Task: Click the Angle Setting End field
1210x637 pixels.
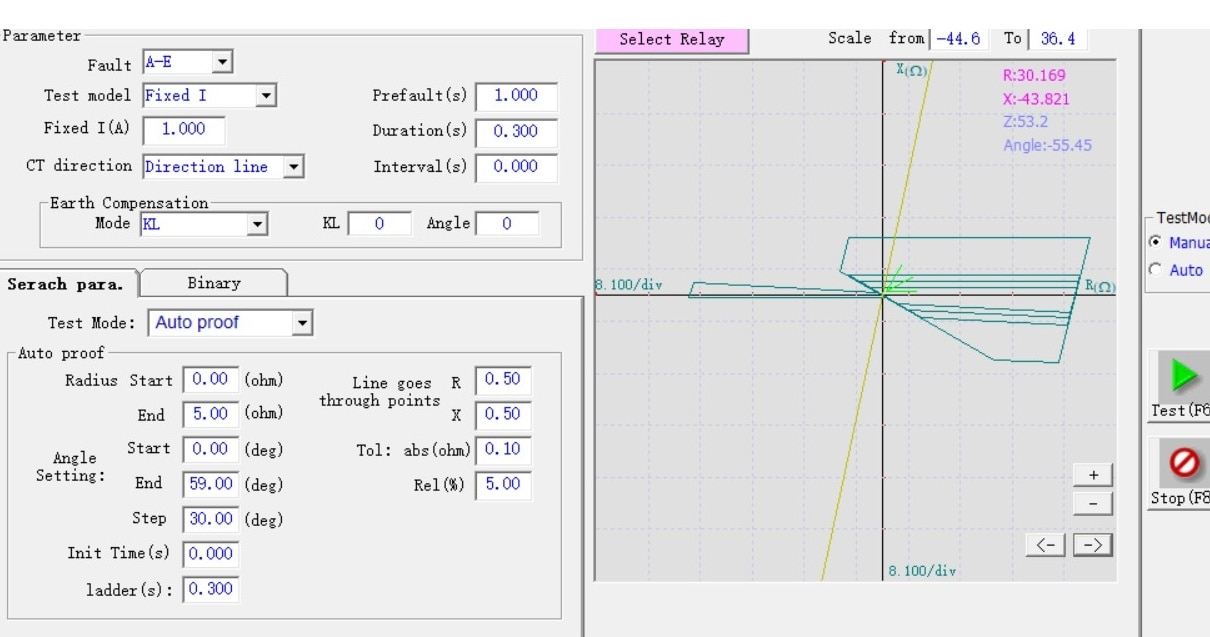Action: click(x=211, y=484)
